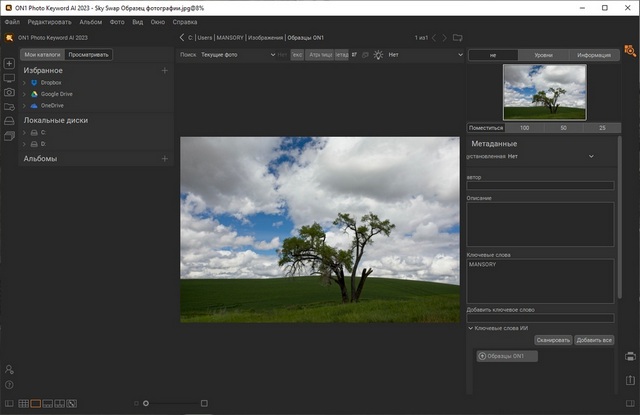The image size is (640, 415).
Task: Click the 'Добавить ключевое слово' input field
Action: click(540, 318)
